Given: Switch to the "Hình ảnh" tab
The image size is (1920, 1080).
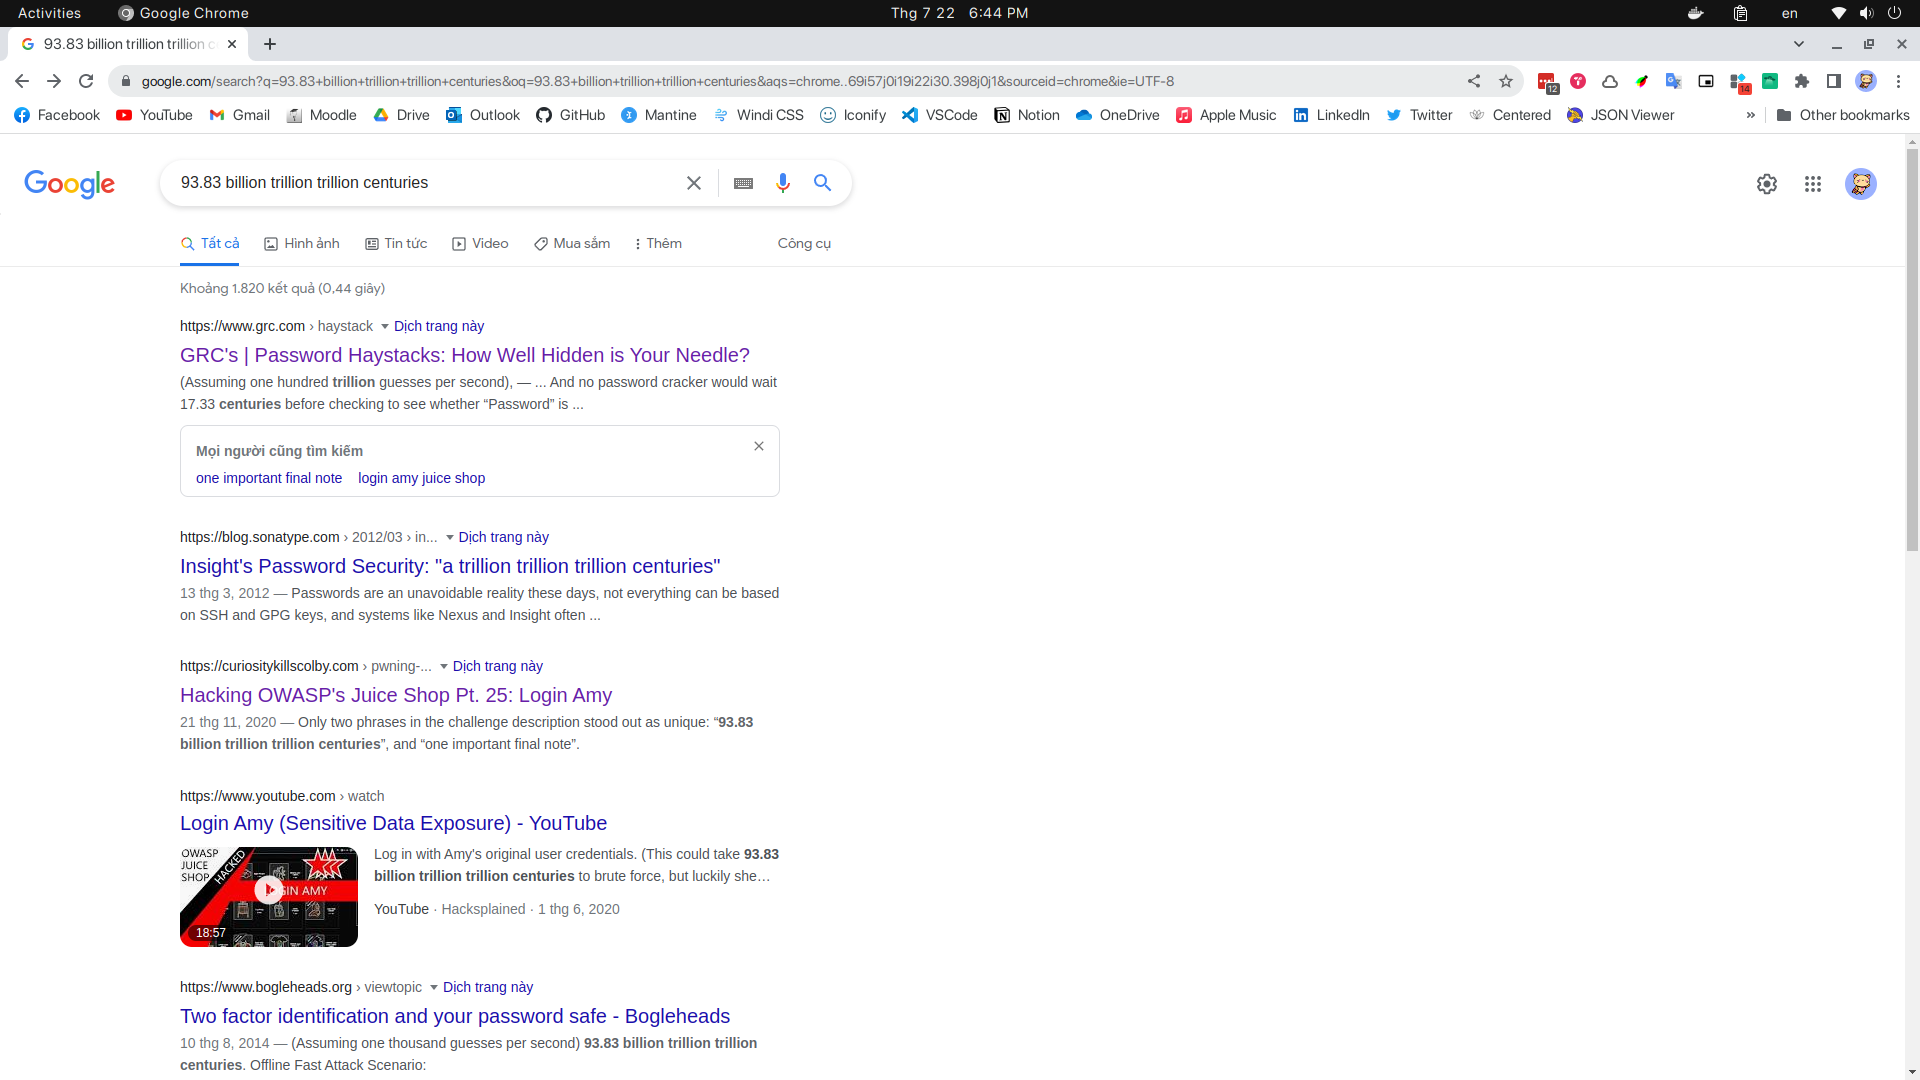Looking at the screenshot, I should coord(301,243).
